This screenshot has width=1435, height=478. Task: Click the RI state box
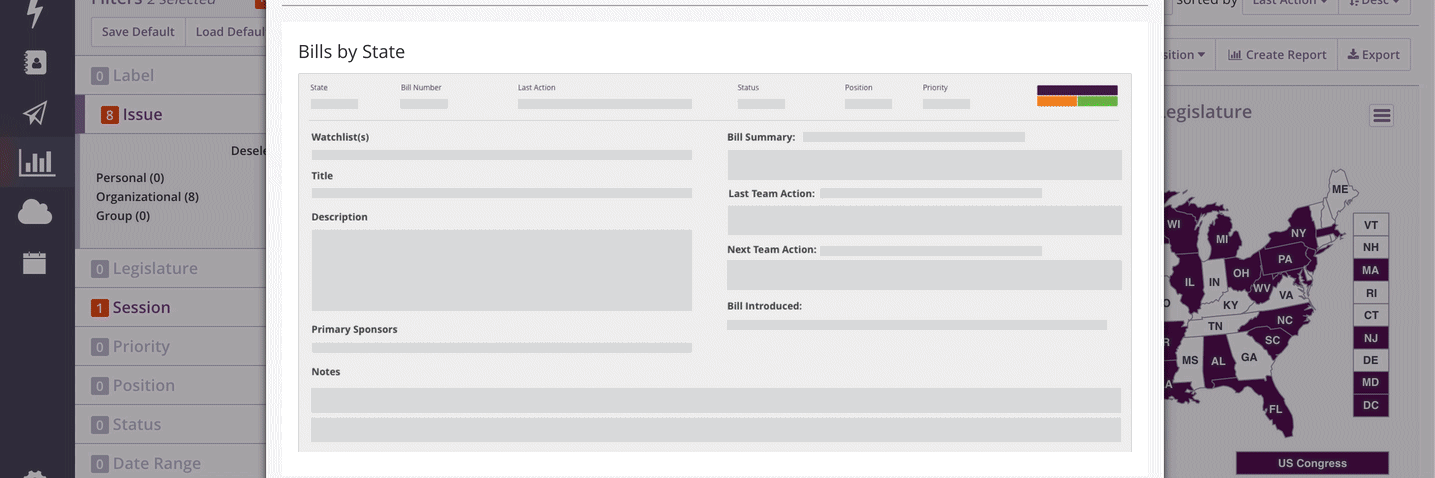click(x=1370, y=293)
